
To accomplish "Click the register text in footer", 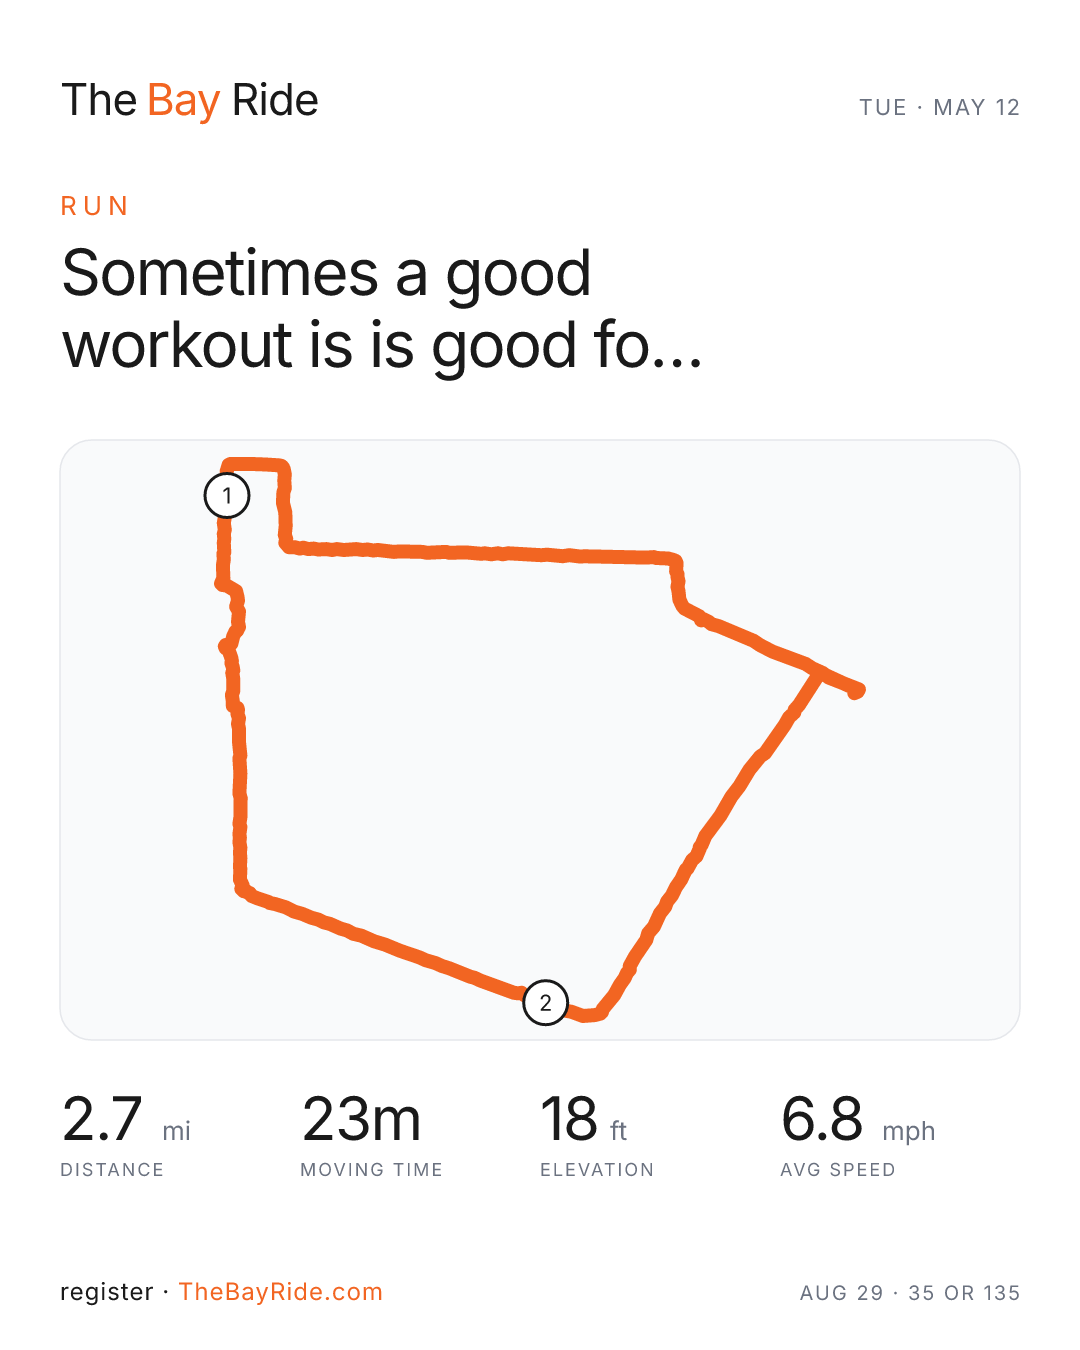I will click(107, 1292).
